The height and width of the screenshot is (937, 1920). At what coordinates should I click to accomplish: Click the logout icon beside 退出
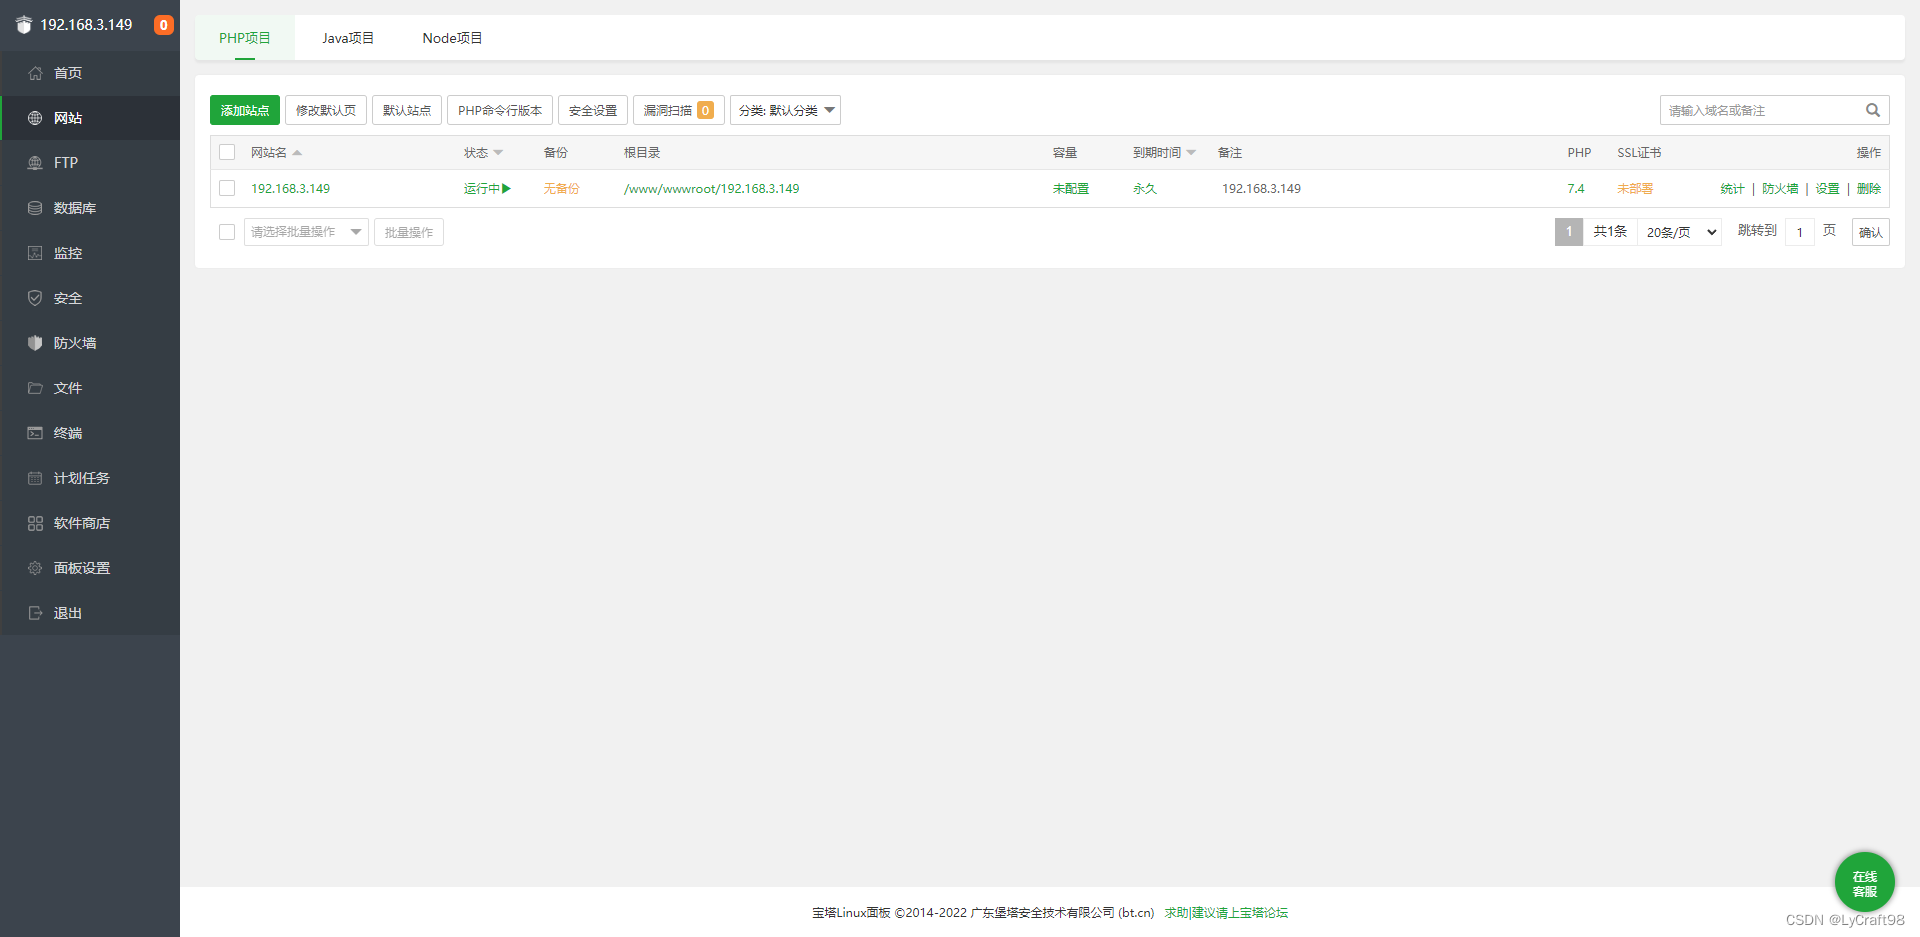click(35, 613)
